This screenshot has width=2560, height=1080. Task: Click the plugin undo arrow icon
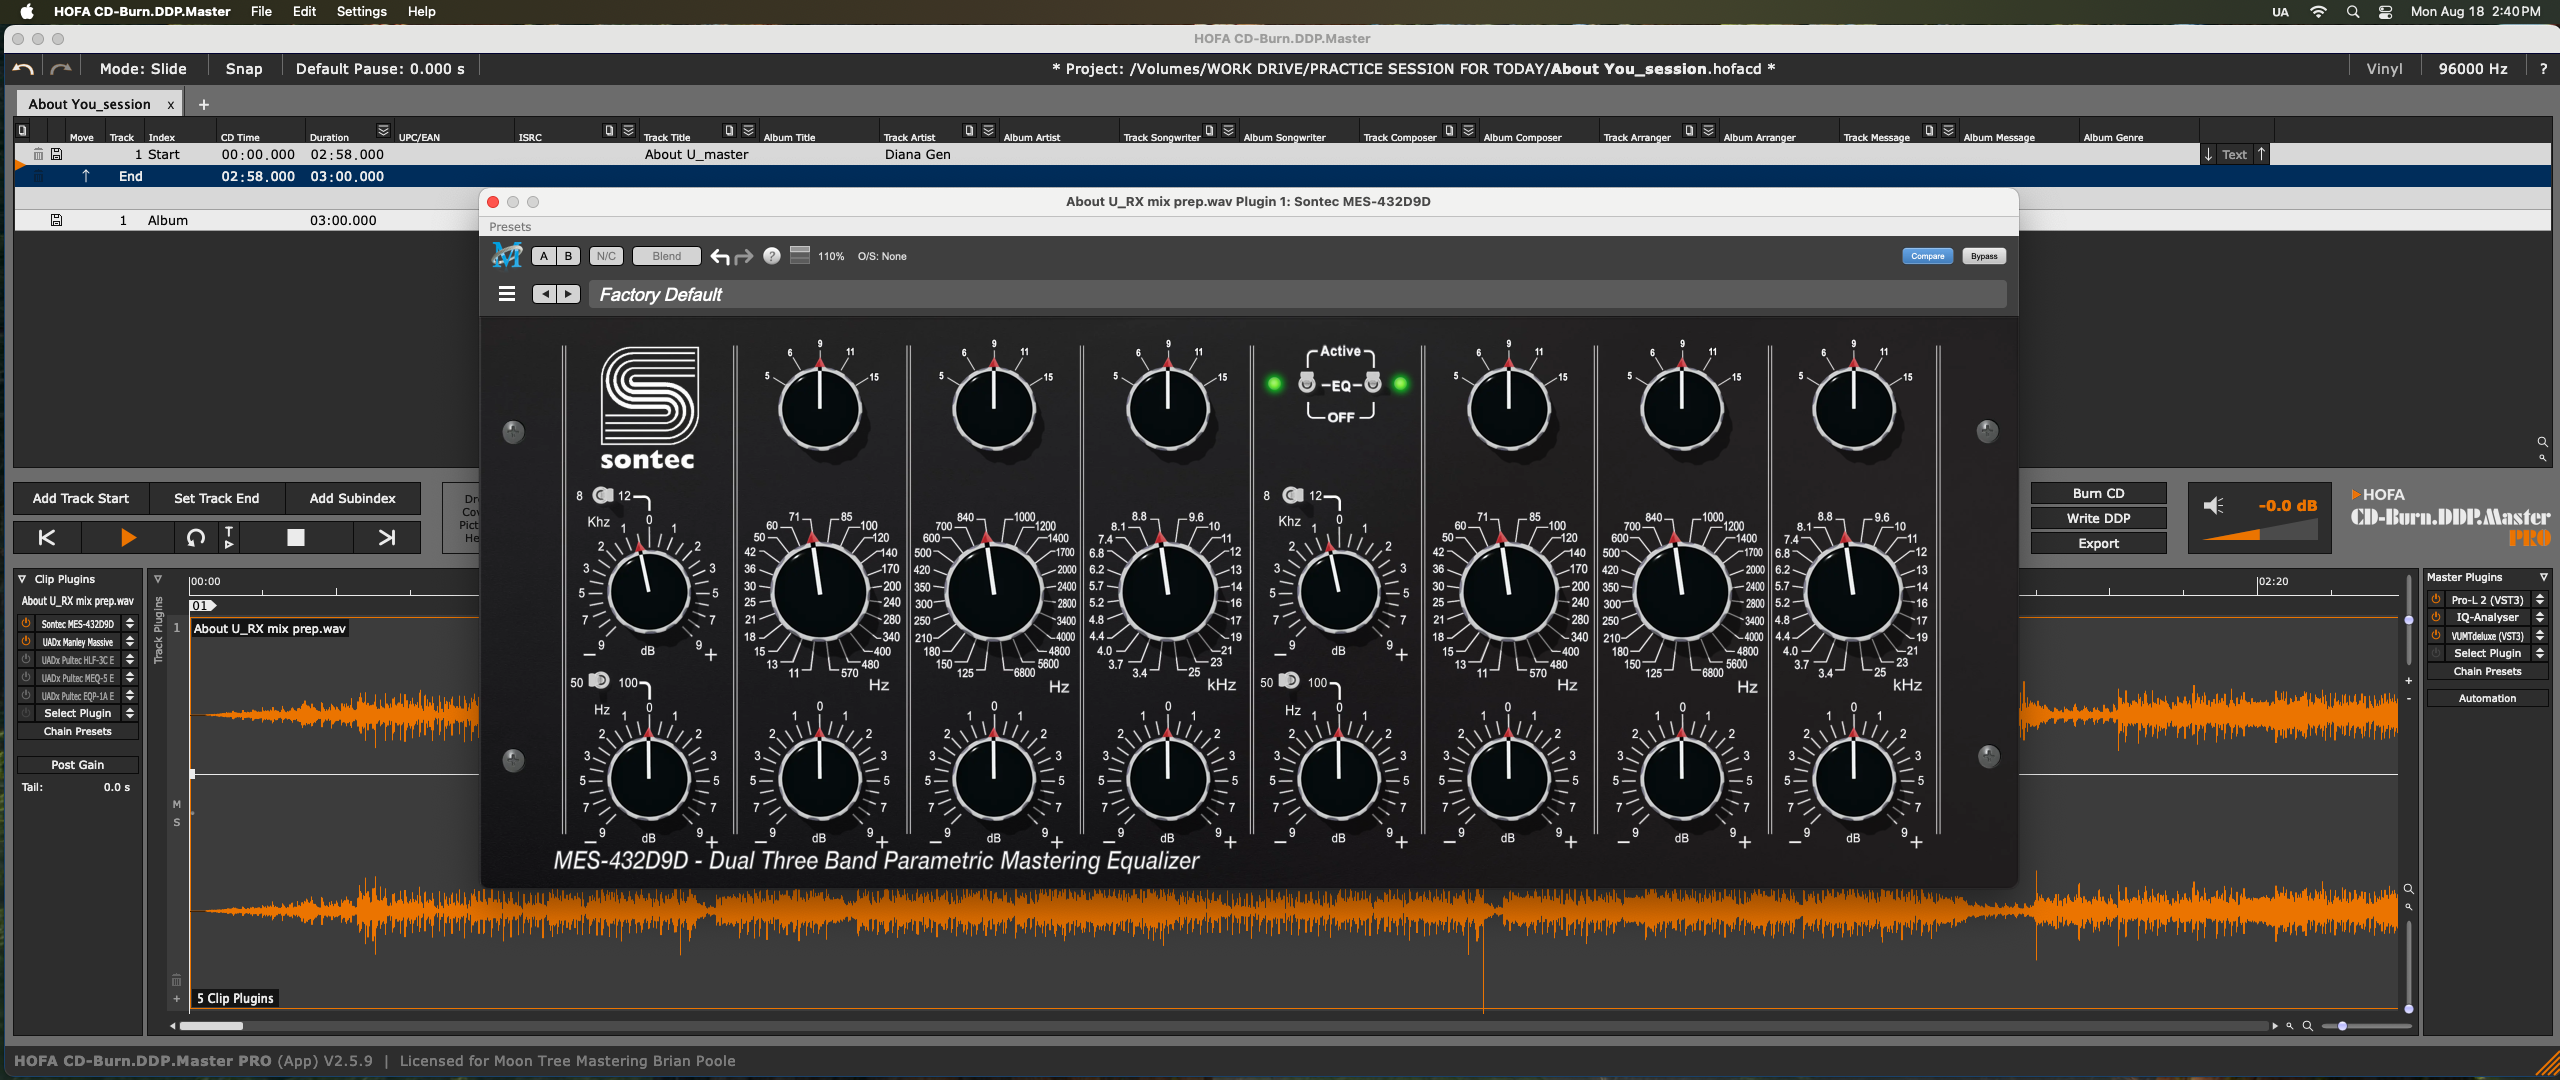pos(719,257)
